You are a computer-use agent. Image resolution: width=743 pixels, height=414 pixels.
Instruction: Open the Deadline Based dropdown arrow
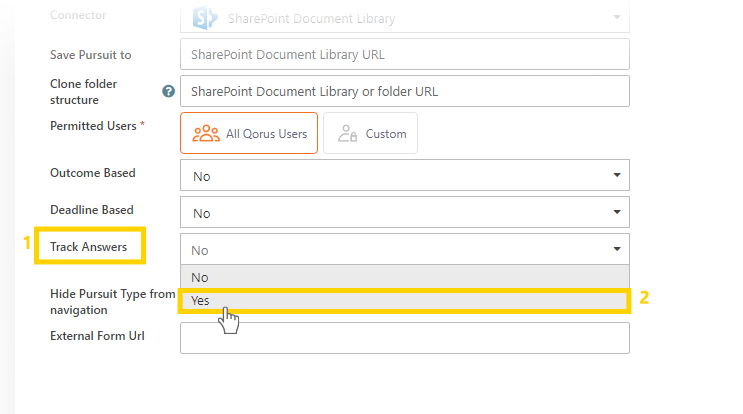click(616, 212)
